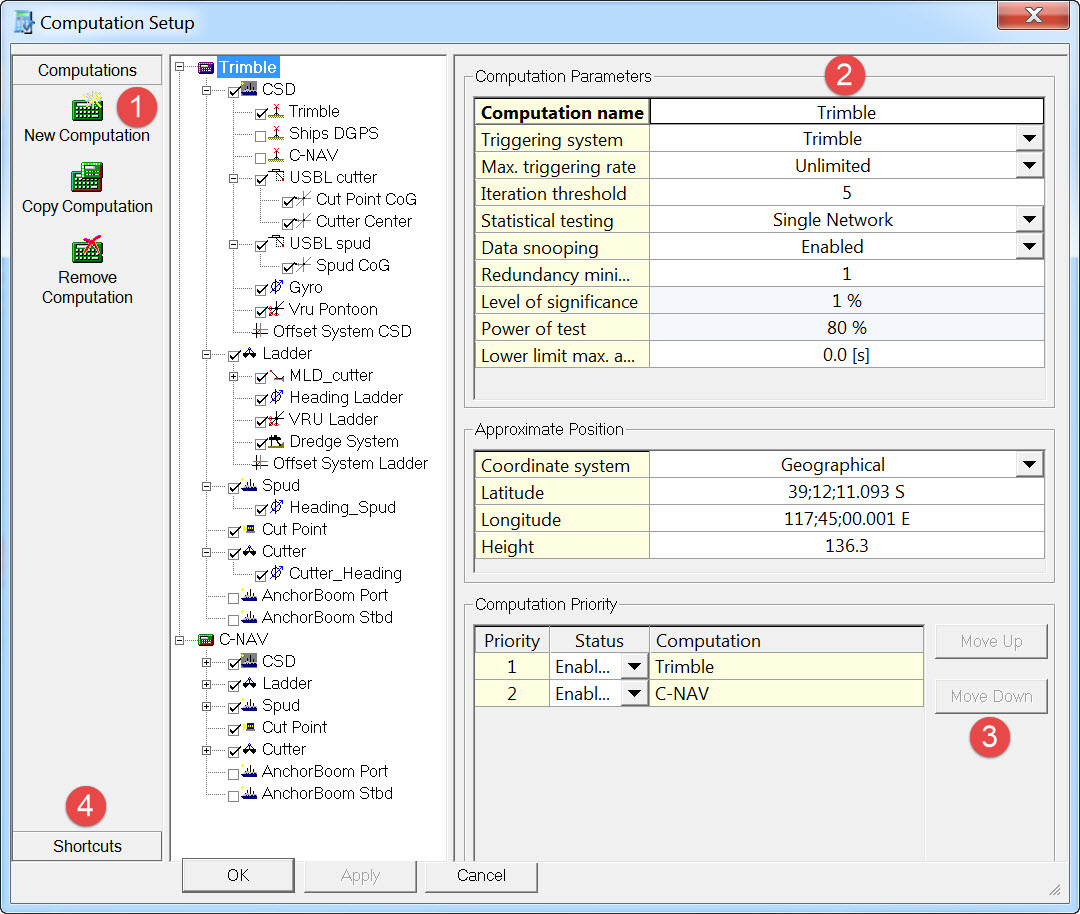Viewport: 1080px width, 914px height.
Task: Click the Offset System CSD icon
Action: tap(259, 332)
